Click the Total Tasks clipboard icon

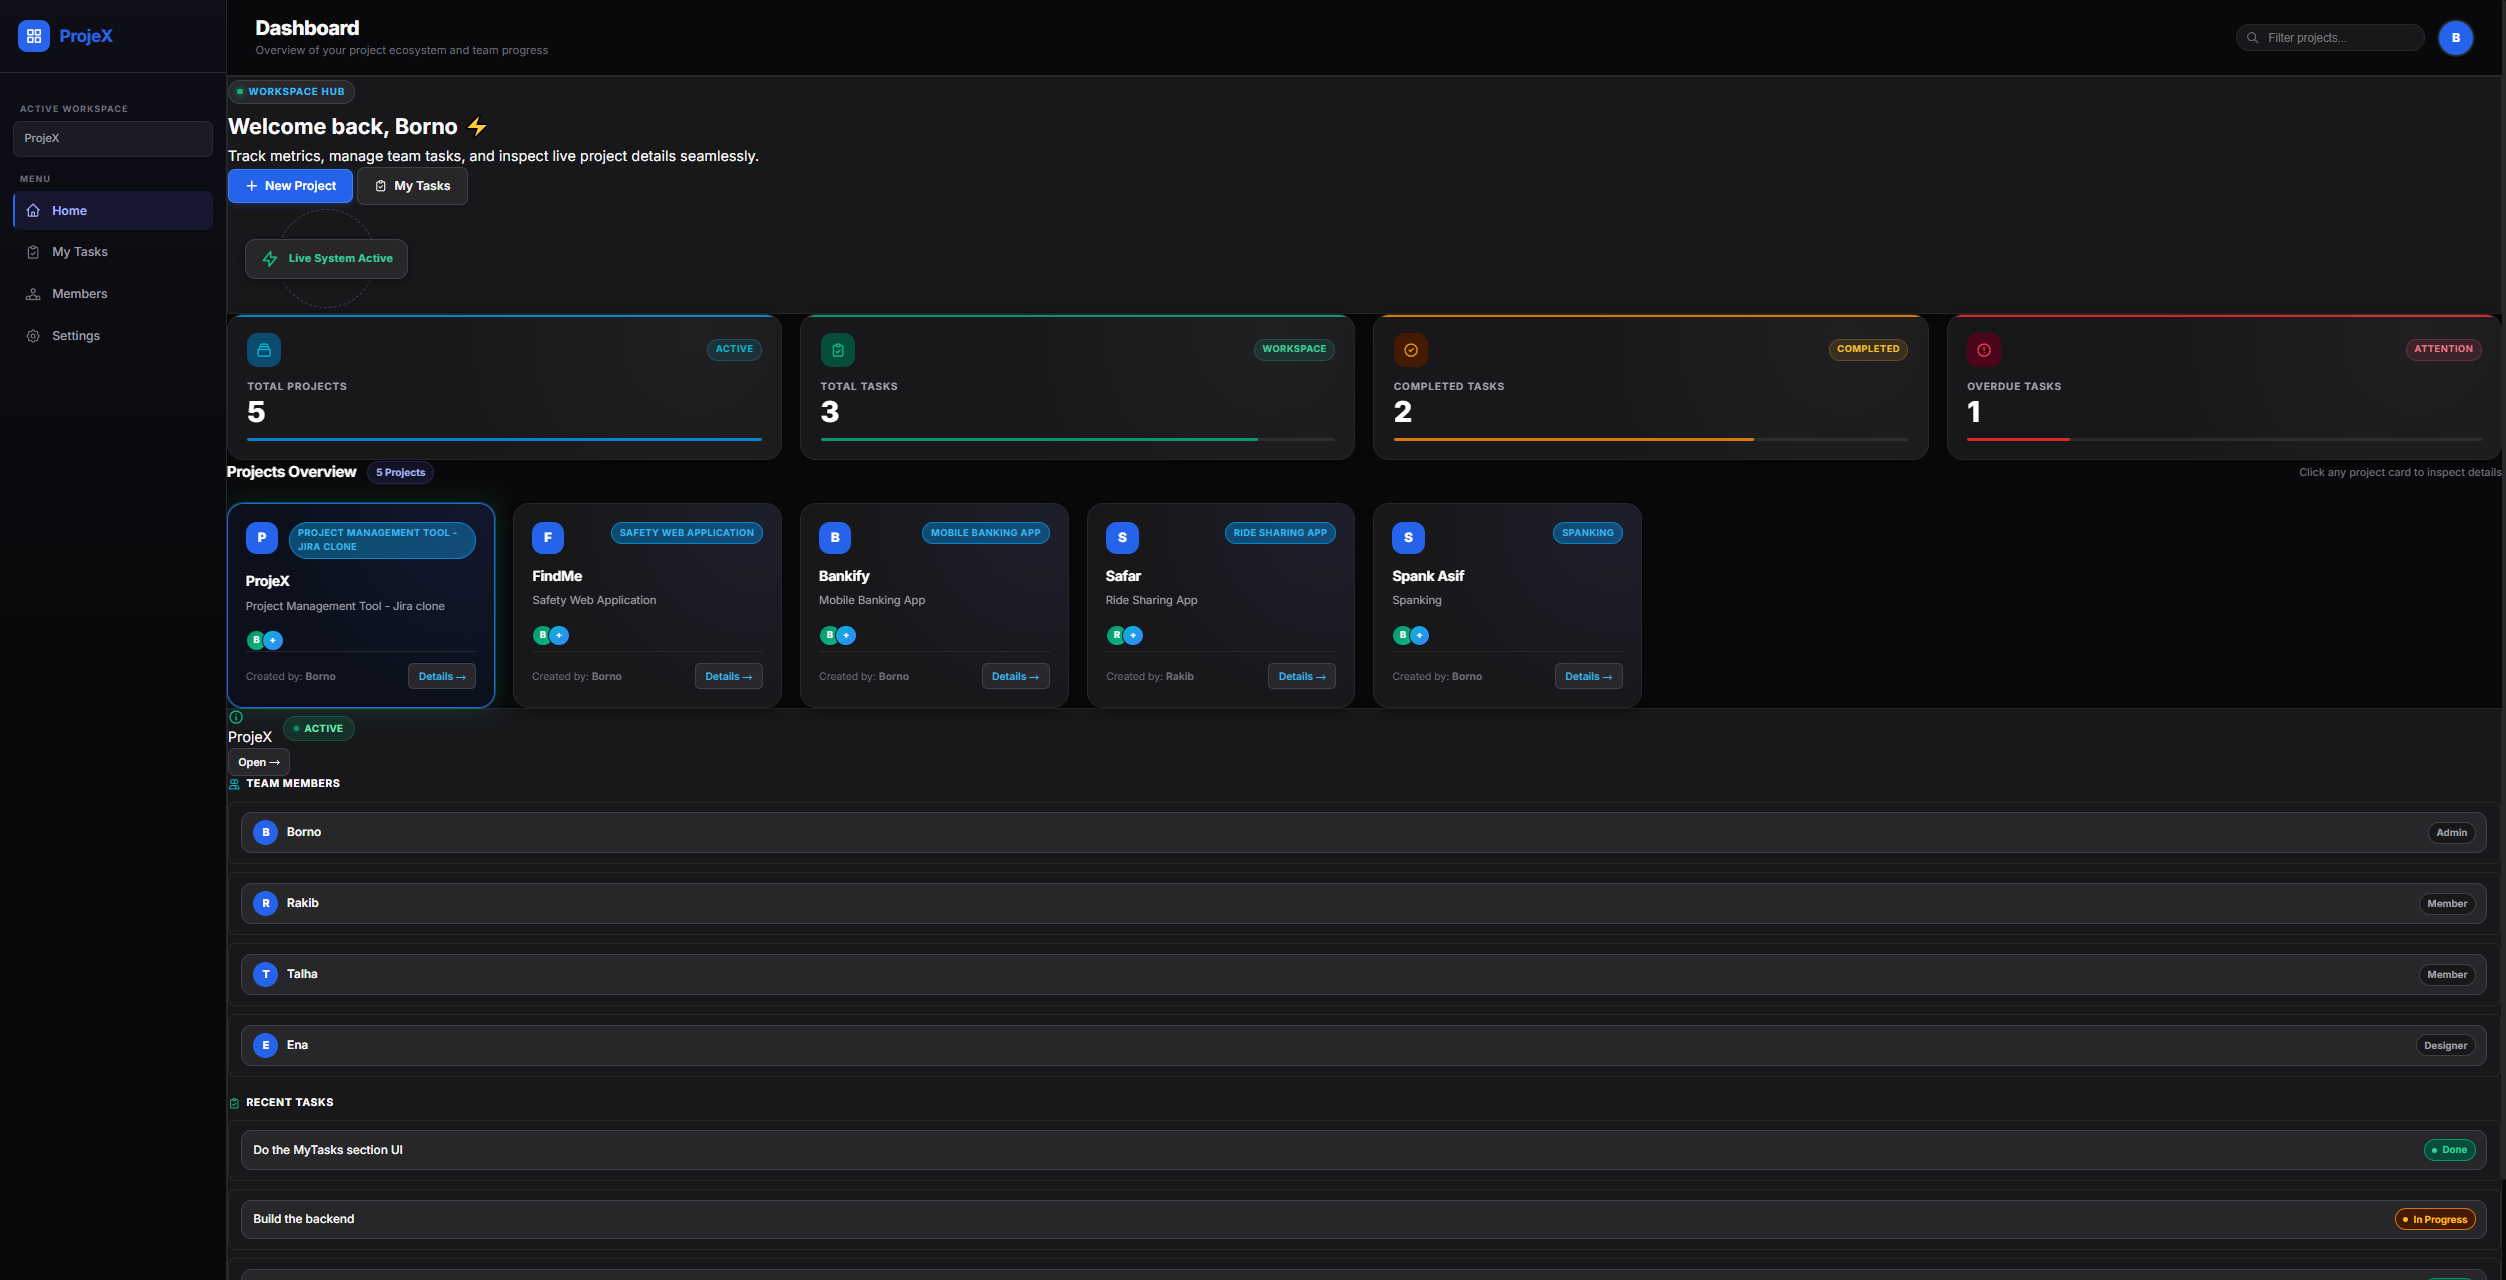[x=838, y=350]
